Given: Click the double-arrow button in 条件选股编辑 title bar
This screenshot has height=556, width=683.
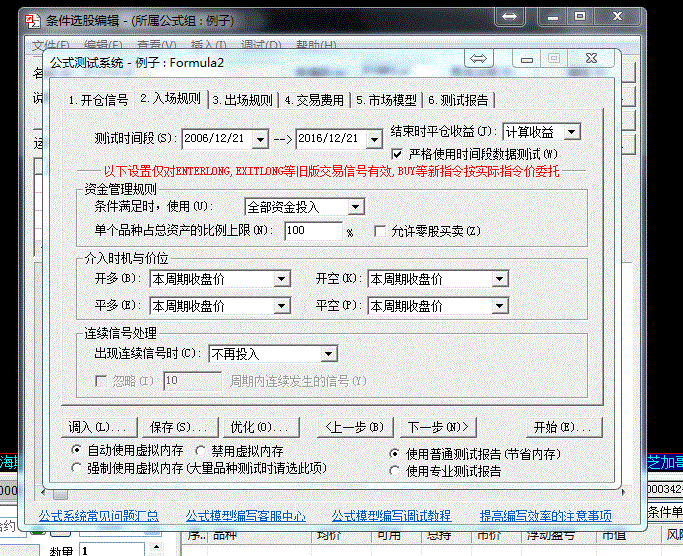Looking at the screenshot, I should tap(510, 17).
